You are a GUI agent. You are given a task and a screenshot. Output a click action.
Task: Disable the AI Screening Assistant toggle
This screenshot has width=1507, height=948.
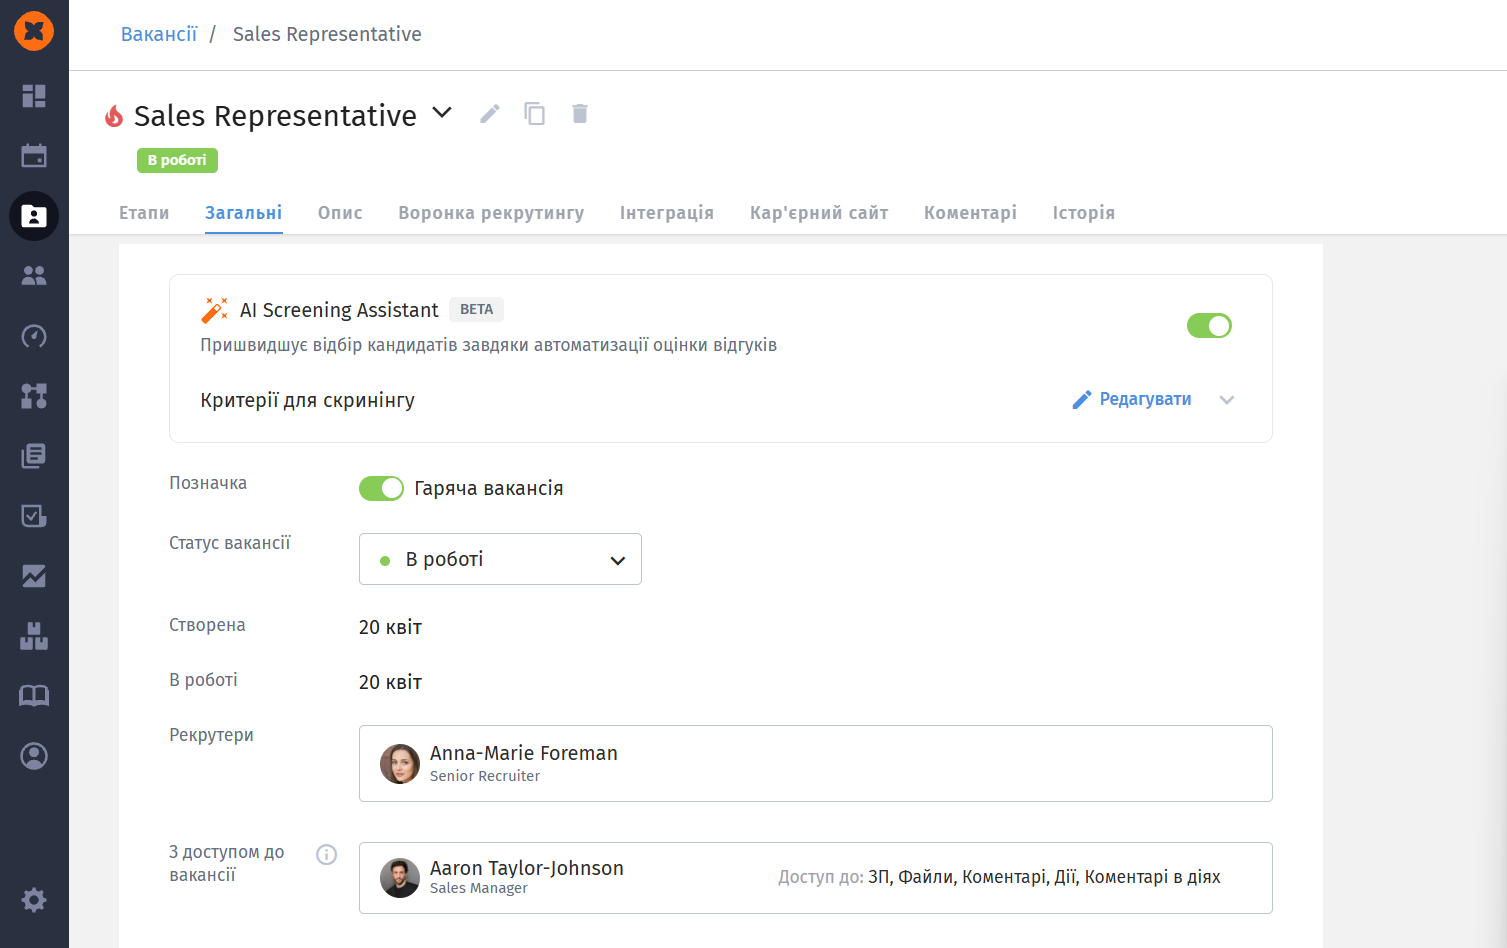(1209, 326)
